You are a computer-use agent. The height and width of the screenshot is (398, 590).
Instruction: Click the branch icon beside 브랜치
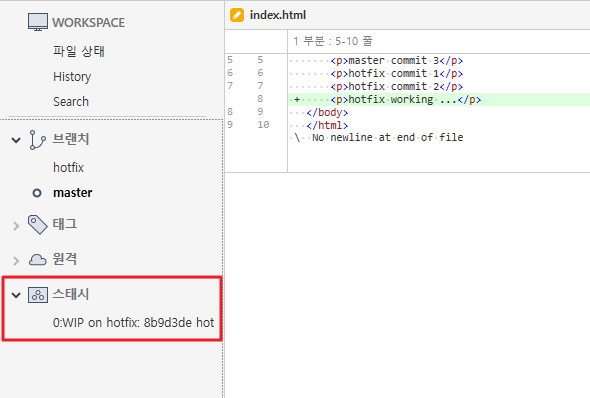[37, 140]
